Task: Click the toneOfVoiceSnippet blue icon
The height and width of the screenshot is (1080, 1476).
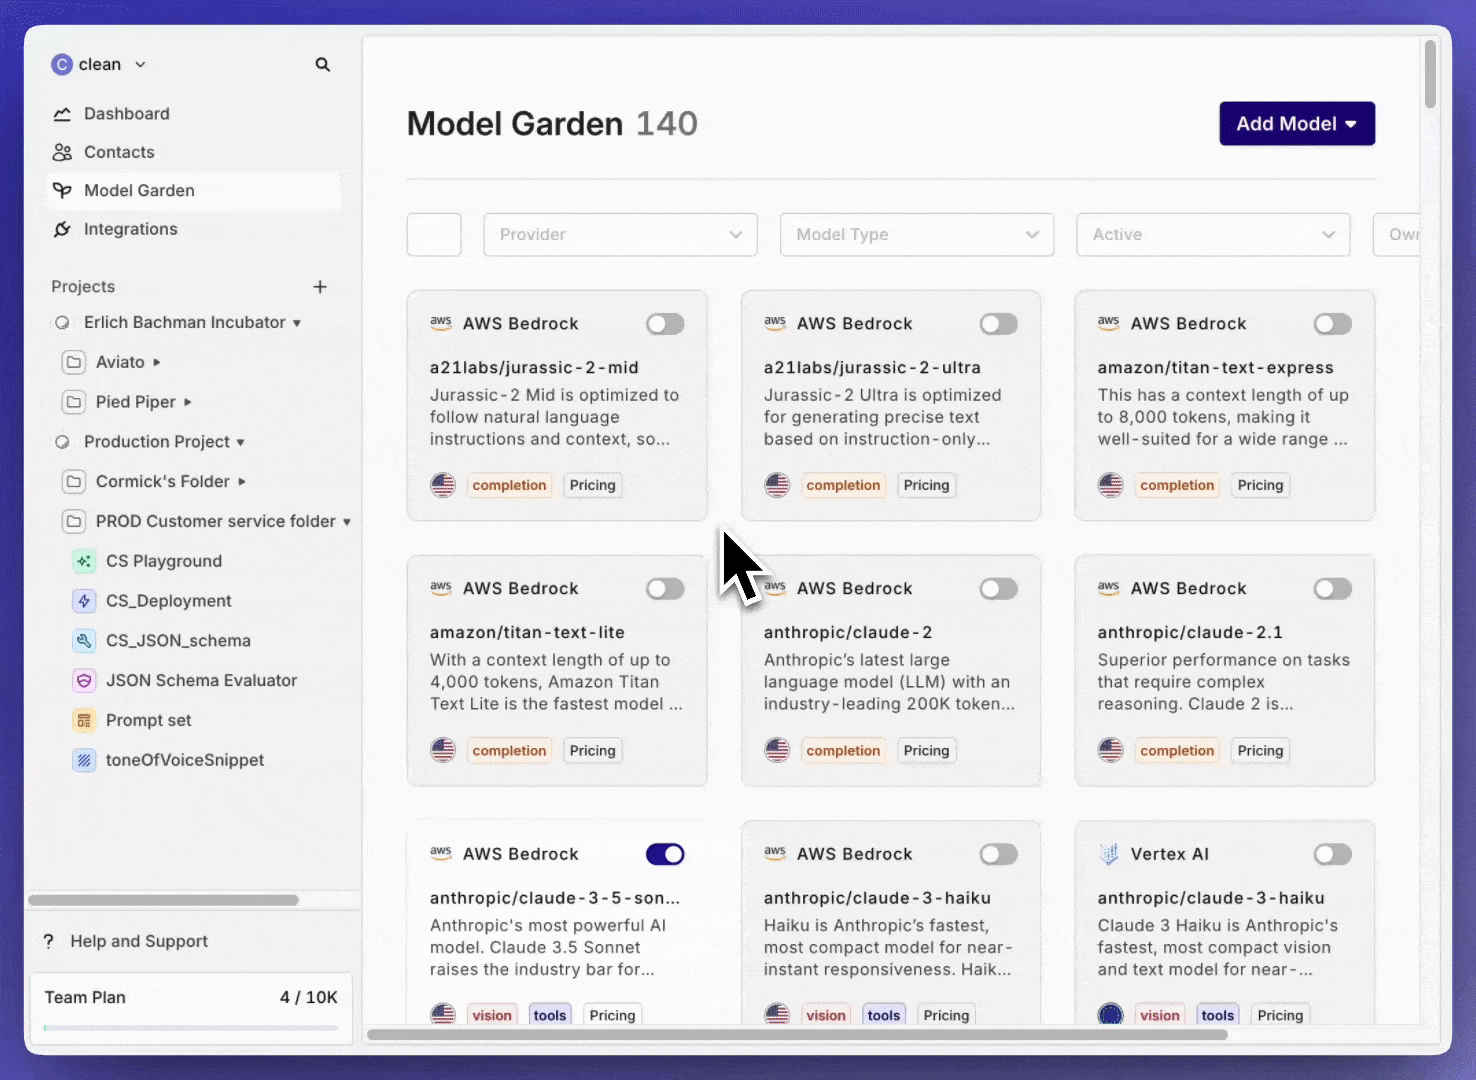Action: point(84,760)
